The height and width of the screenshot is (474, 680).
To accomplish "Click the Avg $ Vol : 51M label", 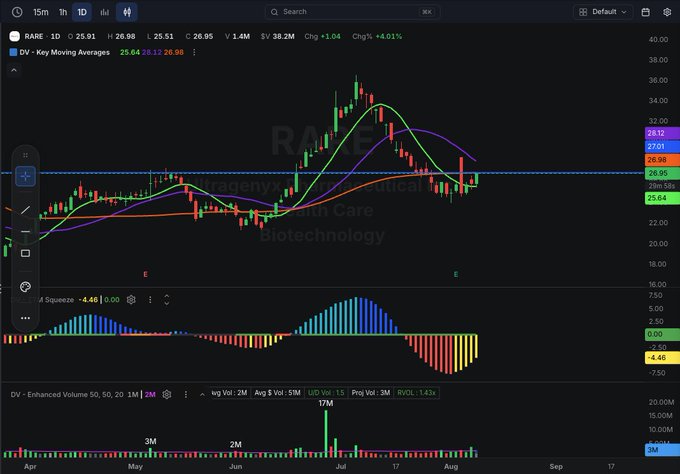I will pos(278,393).
